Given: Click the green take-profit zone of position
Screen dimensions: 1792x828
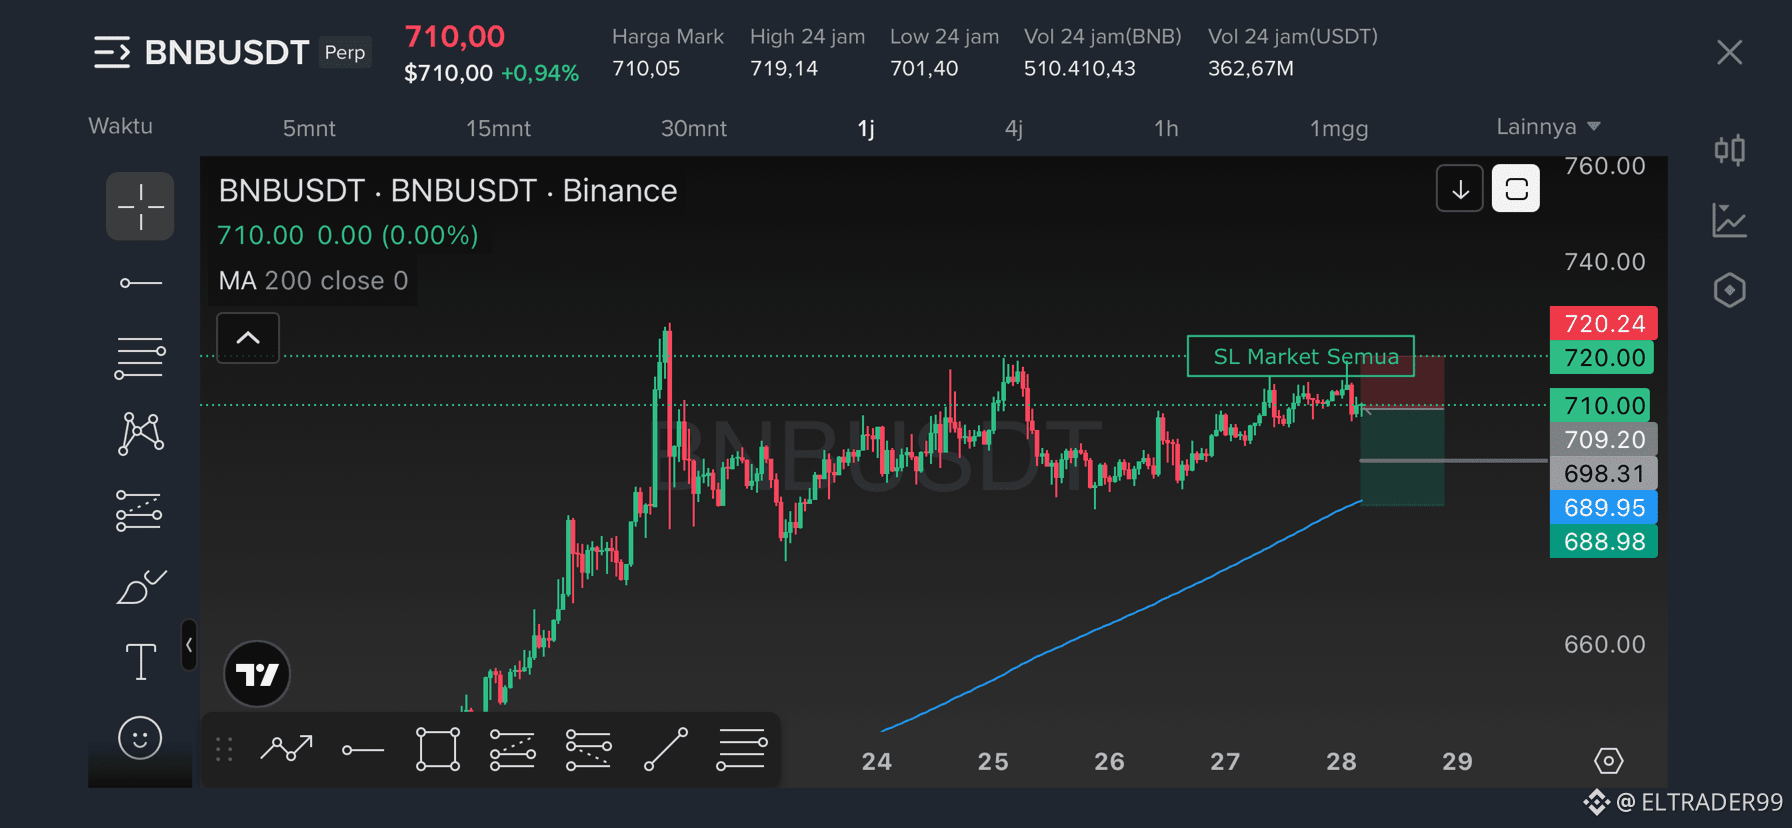Looking at the screenshot, I should click(1402, 457).
